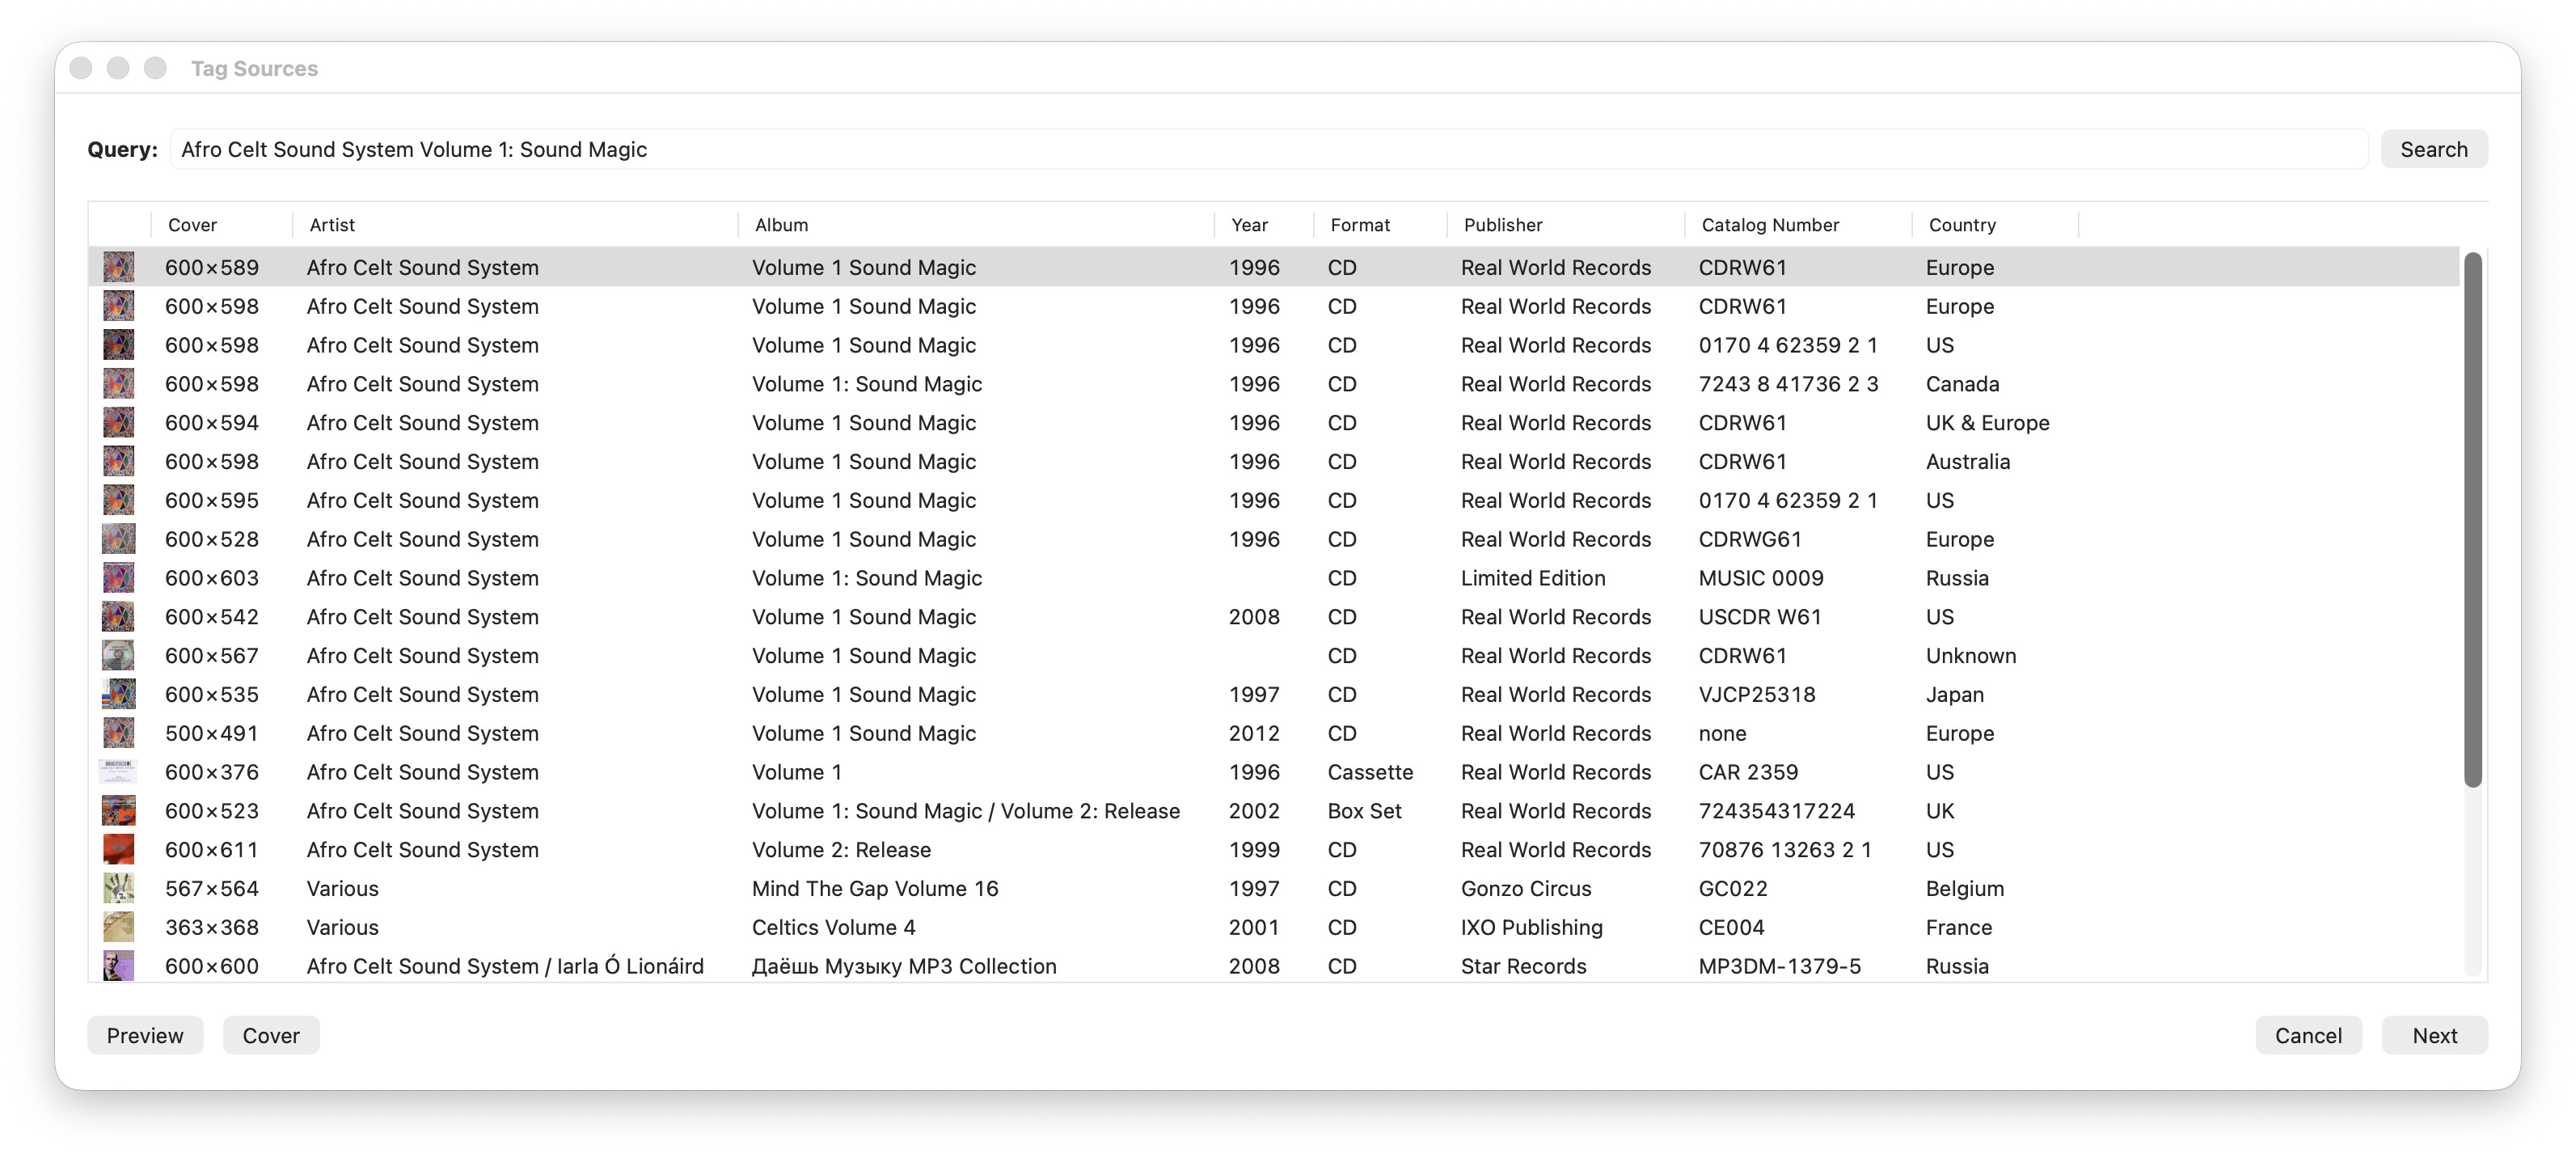Viewport: 2576px width, 1158px height.
Task: Focus the Query text field
Action: click(x=1268, y=149)
